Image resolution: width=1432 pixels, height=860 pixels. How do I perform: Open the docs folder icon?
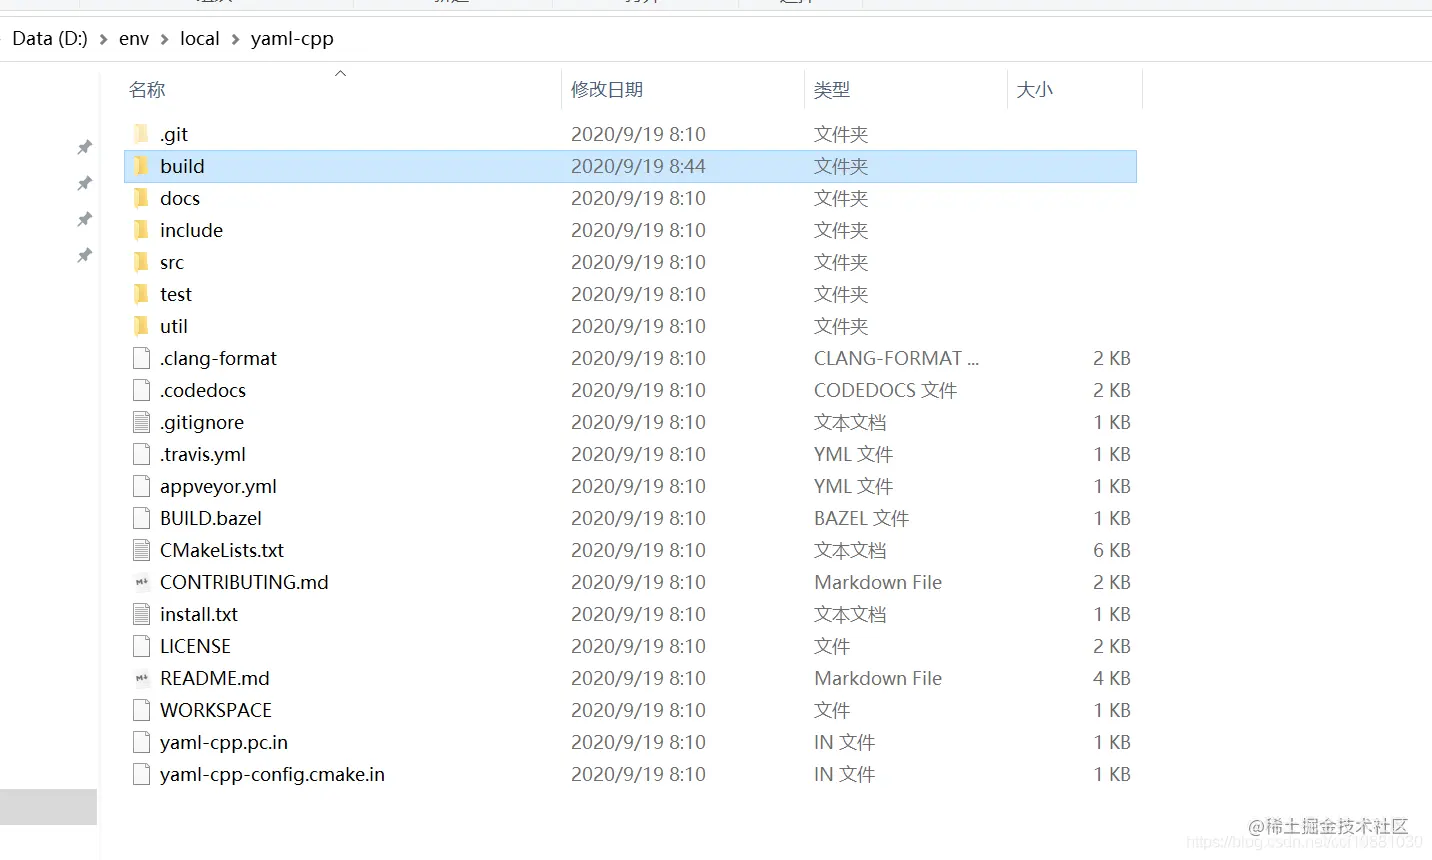pos(141,198)
